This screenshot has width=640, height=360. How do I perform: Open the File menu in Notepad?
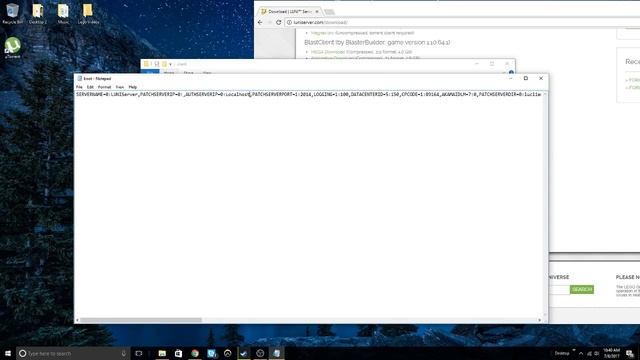(79, 87)
